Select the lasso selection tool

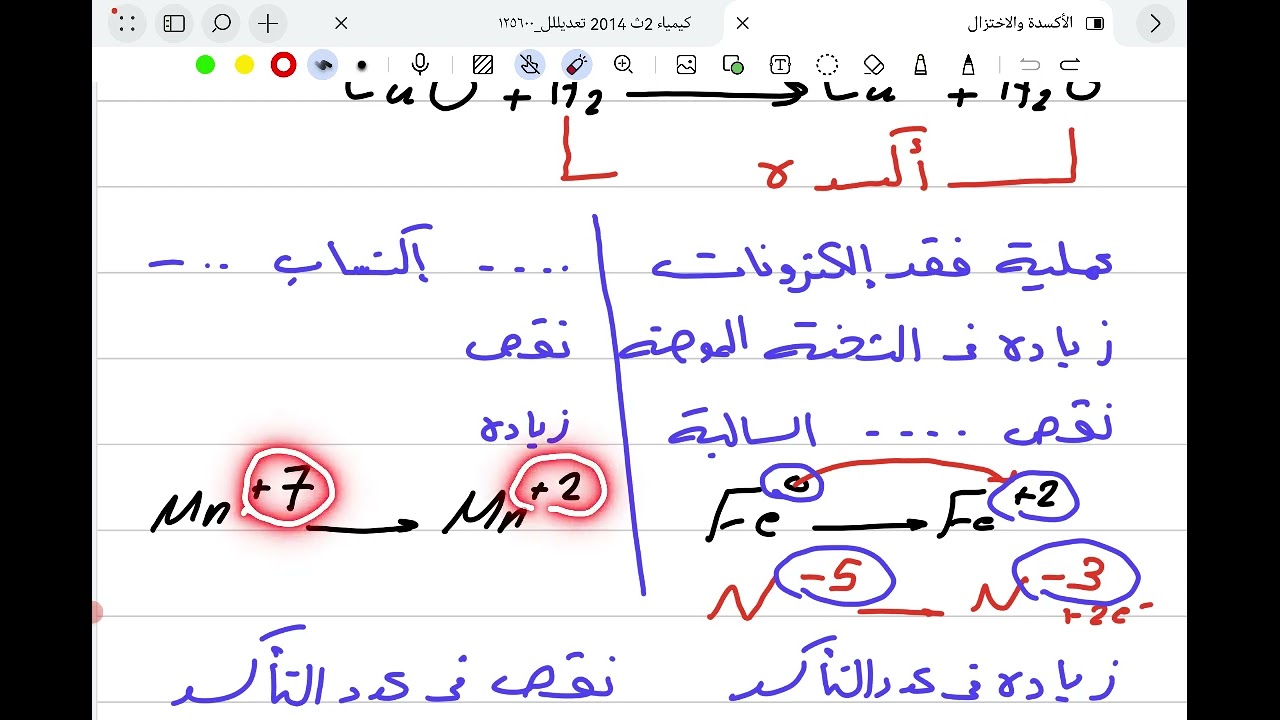coord(827,65)
